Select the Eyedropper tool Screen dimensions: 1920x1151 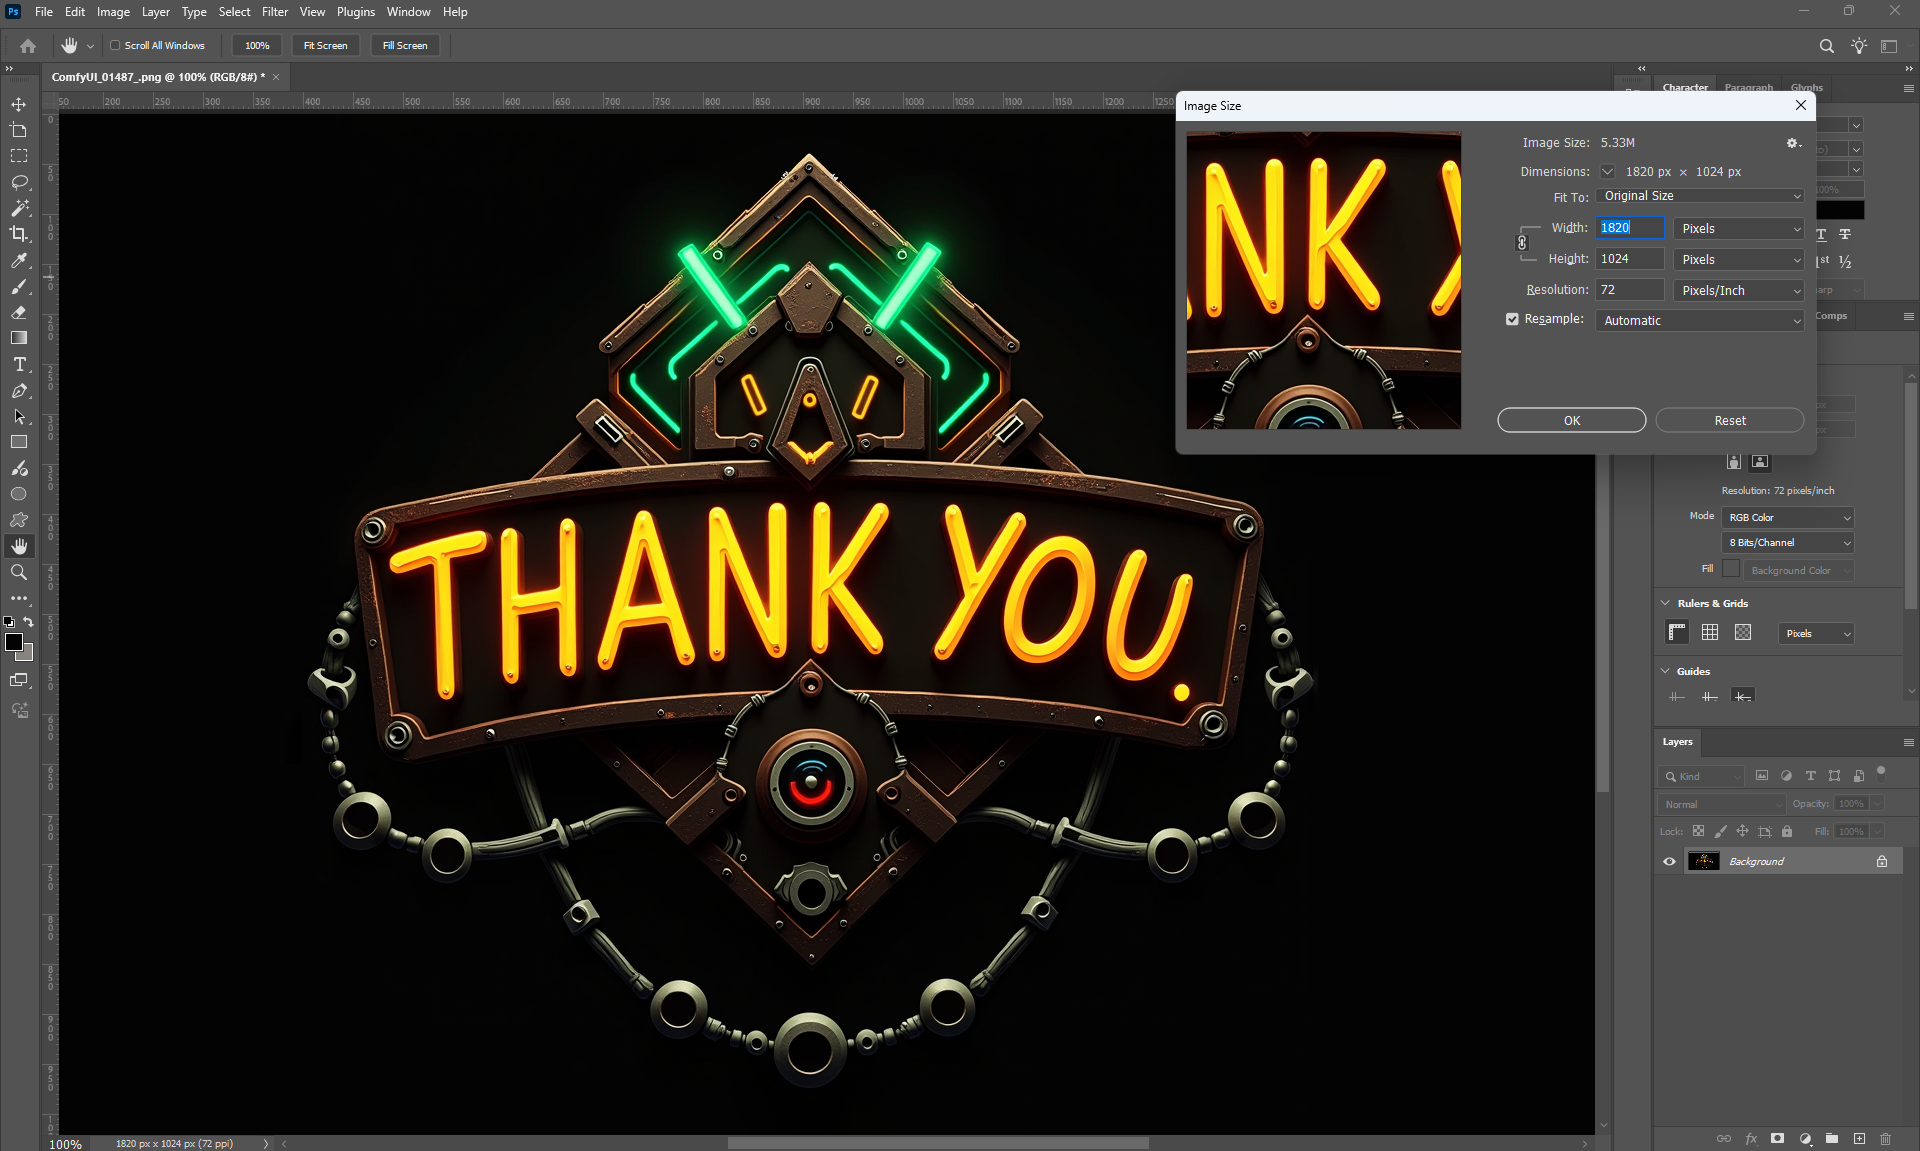[x=19, y=260]
